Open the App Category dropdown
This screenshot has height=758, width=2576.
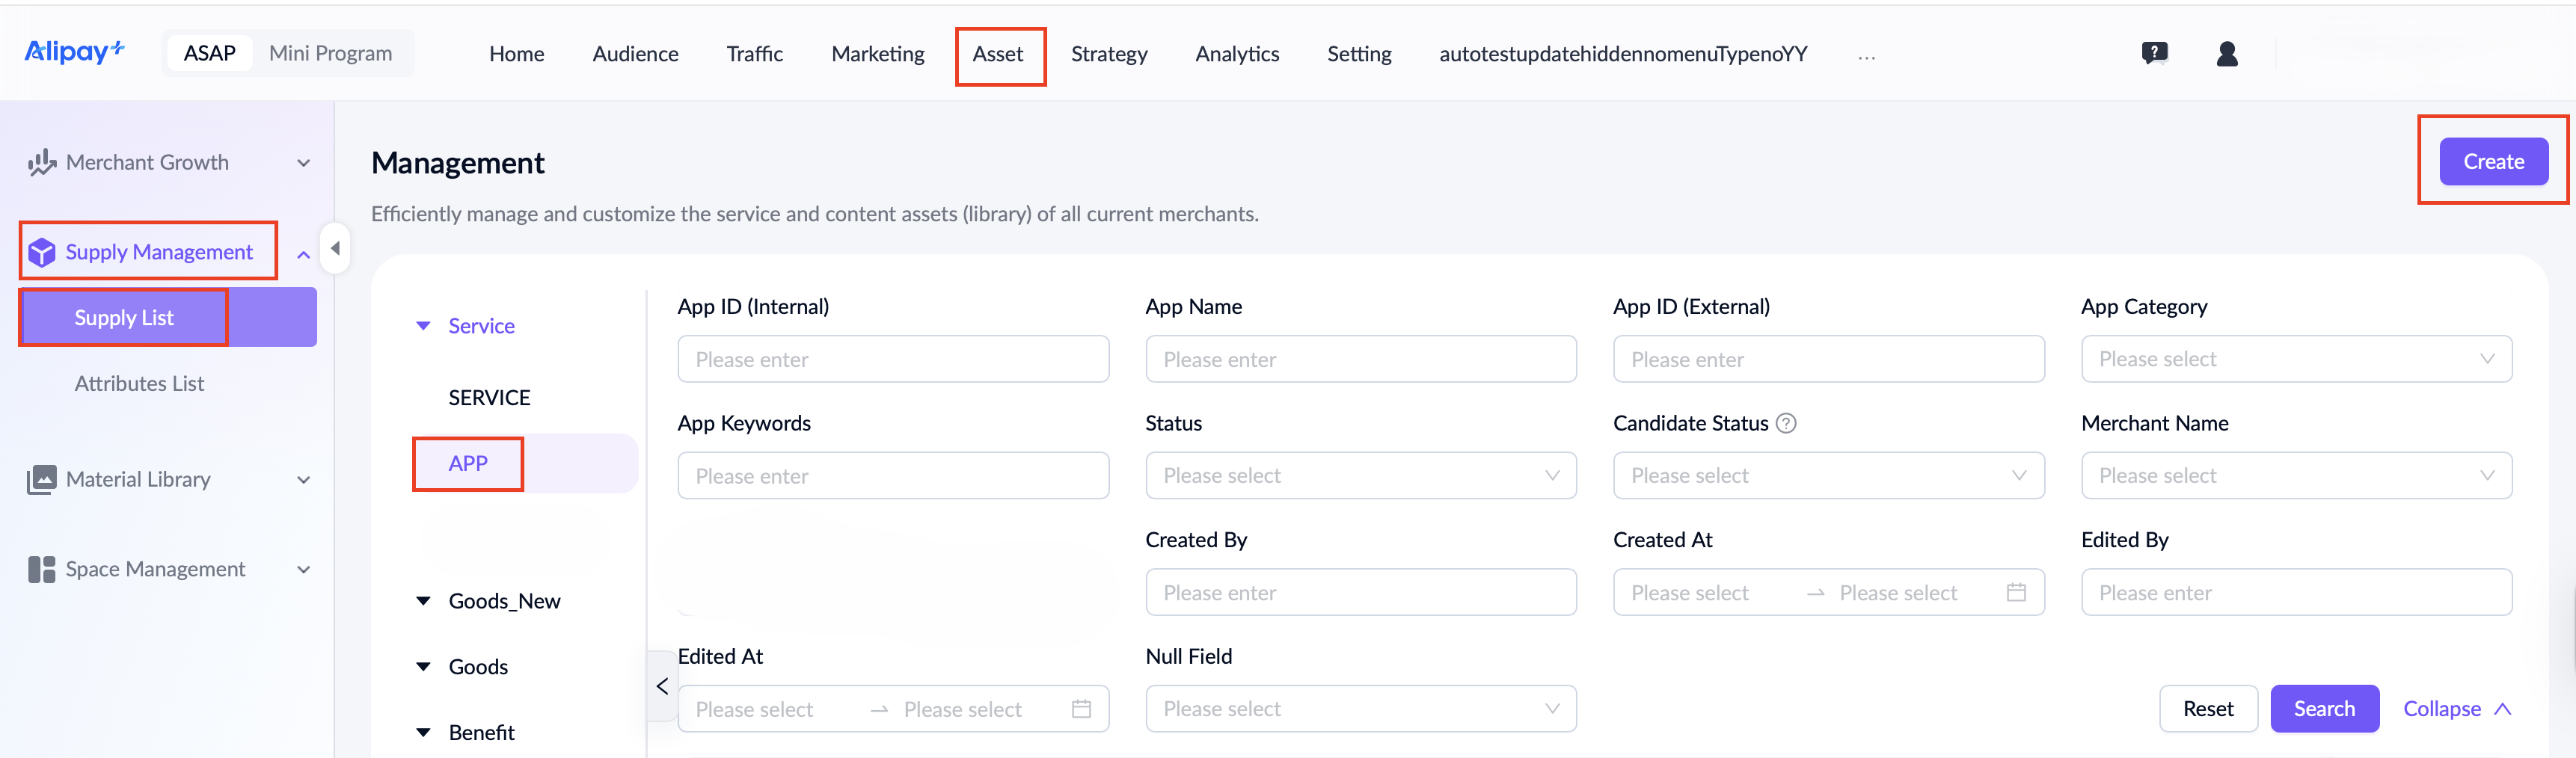coord(2296,359)
